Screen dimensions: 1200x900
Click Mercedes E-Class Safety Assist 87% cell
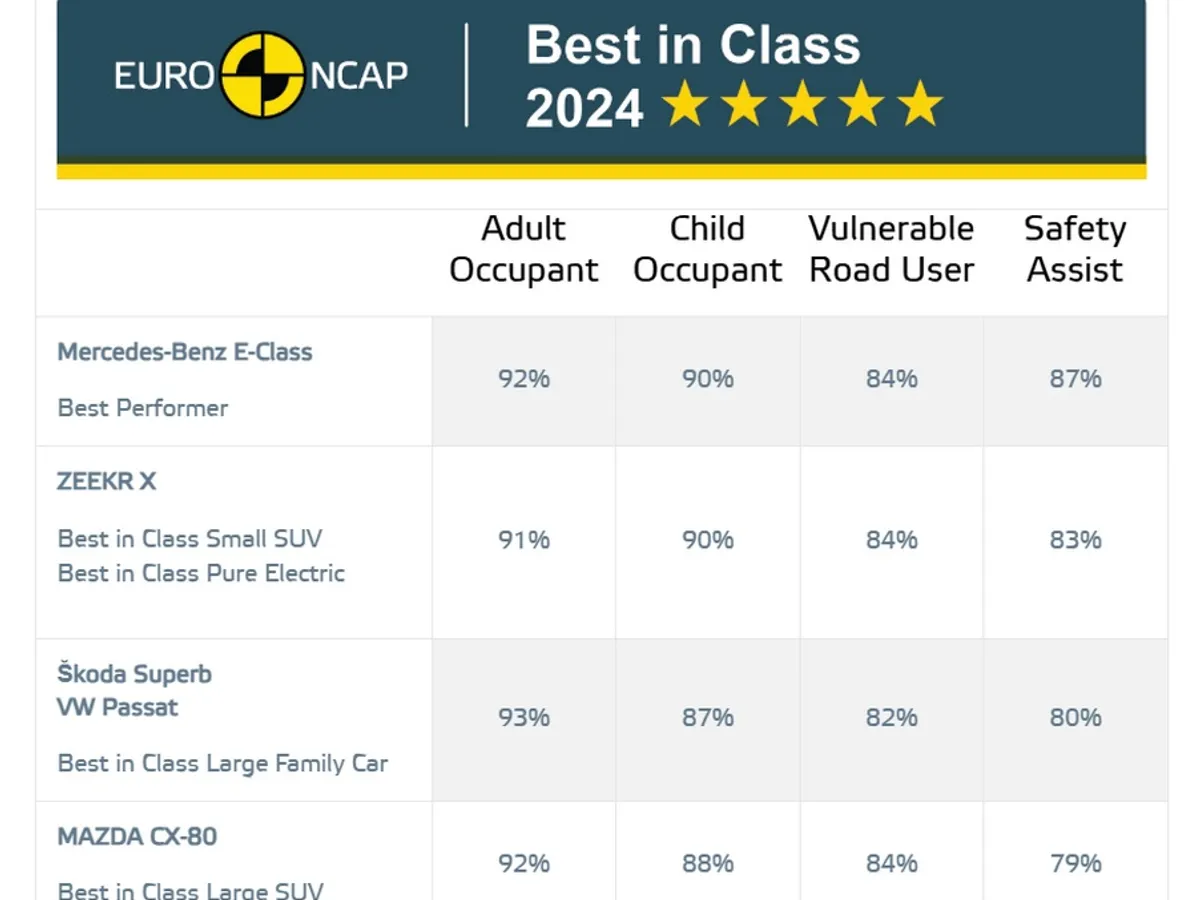[1075, 379]
